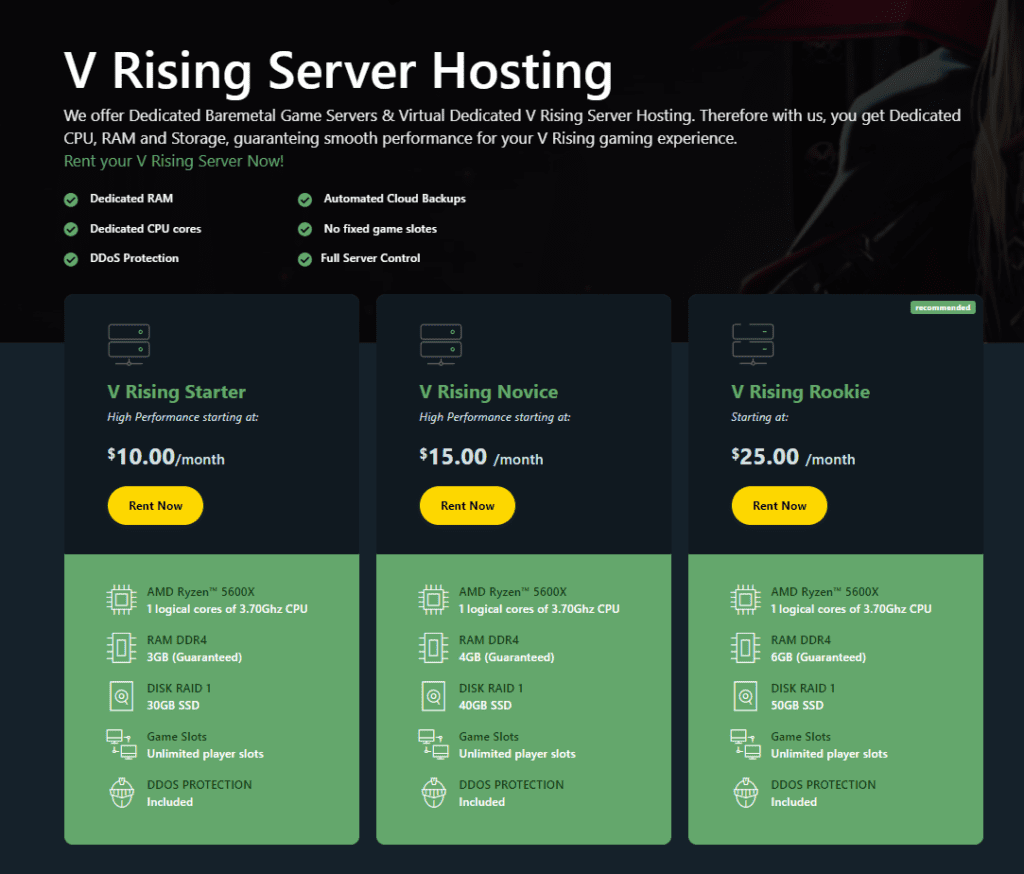Click the checkmark beside DDoS Protection
This screenshot has width=1024, height=874.
[71, 259]
